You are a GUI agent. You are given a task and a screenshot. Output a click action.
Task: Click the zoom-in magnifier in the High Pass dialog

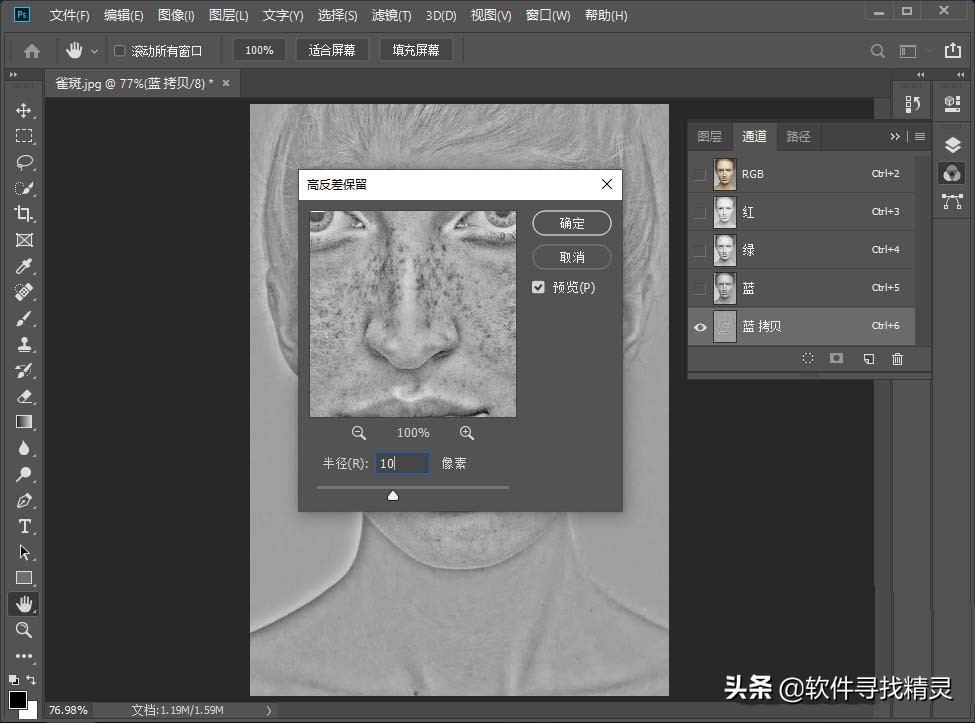(x=466, y=432)
